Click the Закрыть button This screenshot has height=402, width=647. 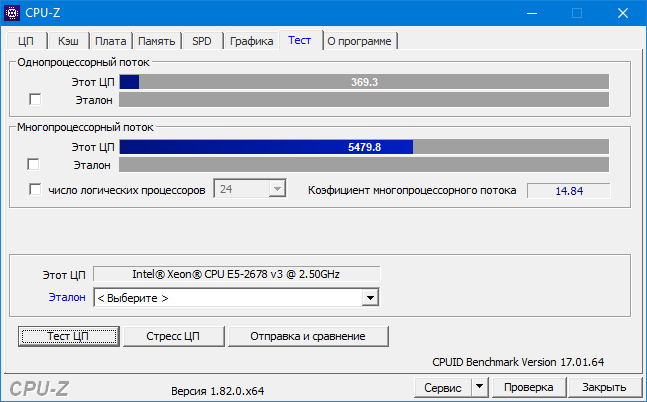click(x=604, y=388)
